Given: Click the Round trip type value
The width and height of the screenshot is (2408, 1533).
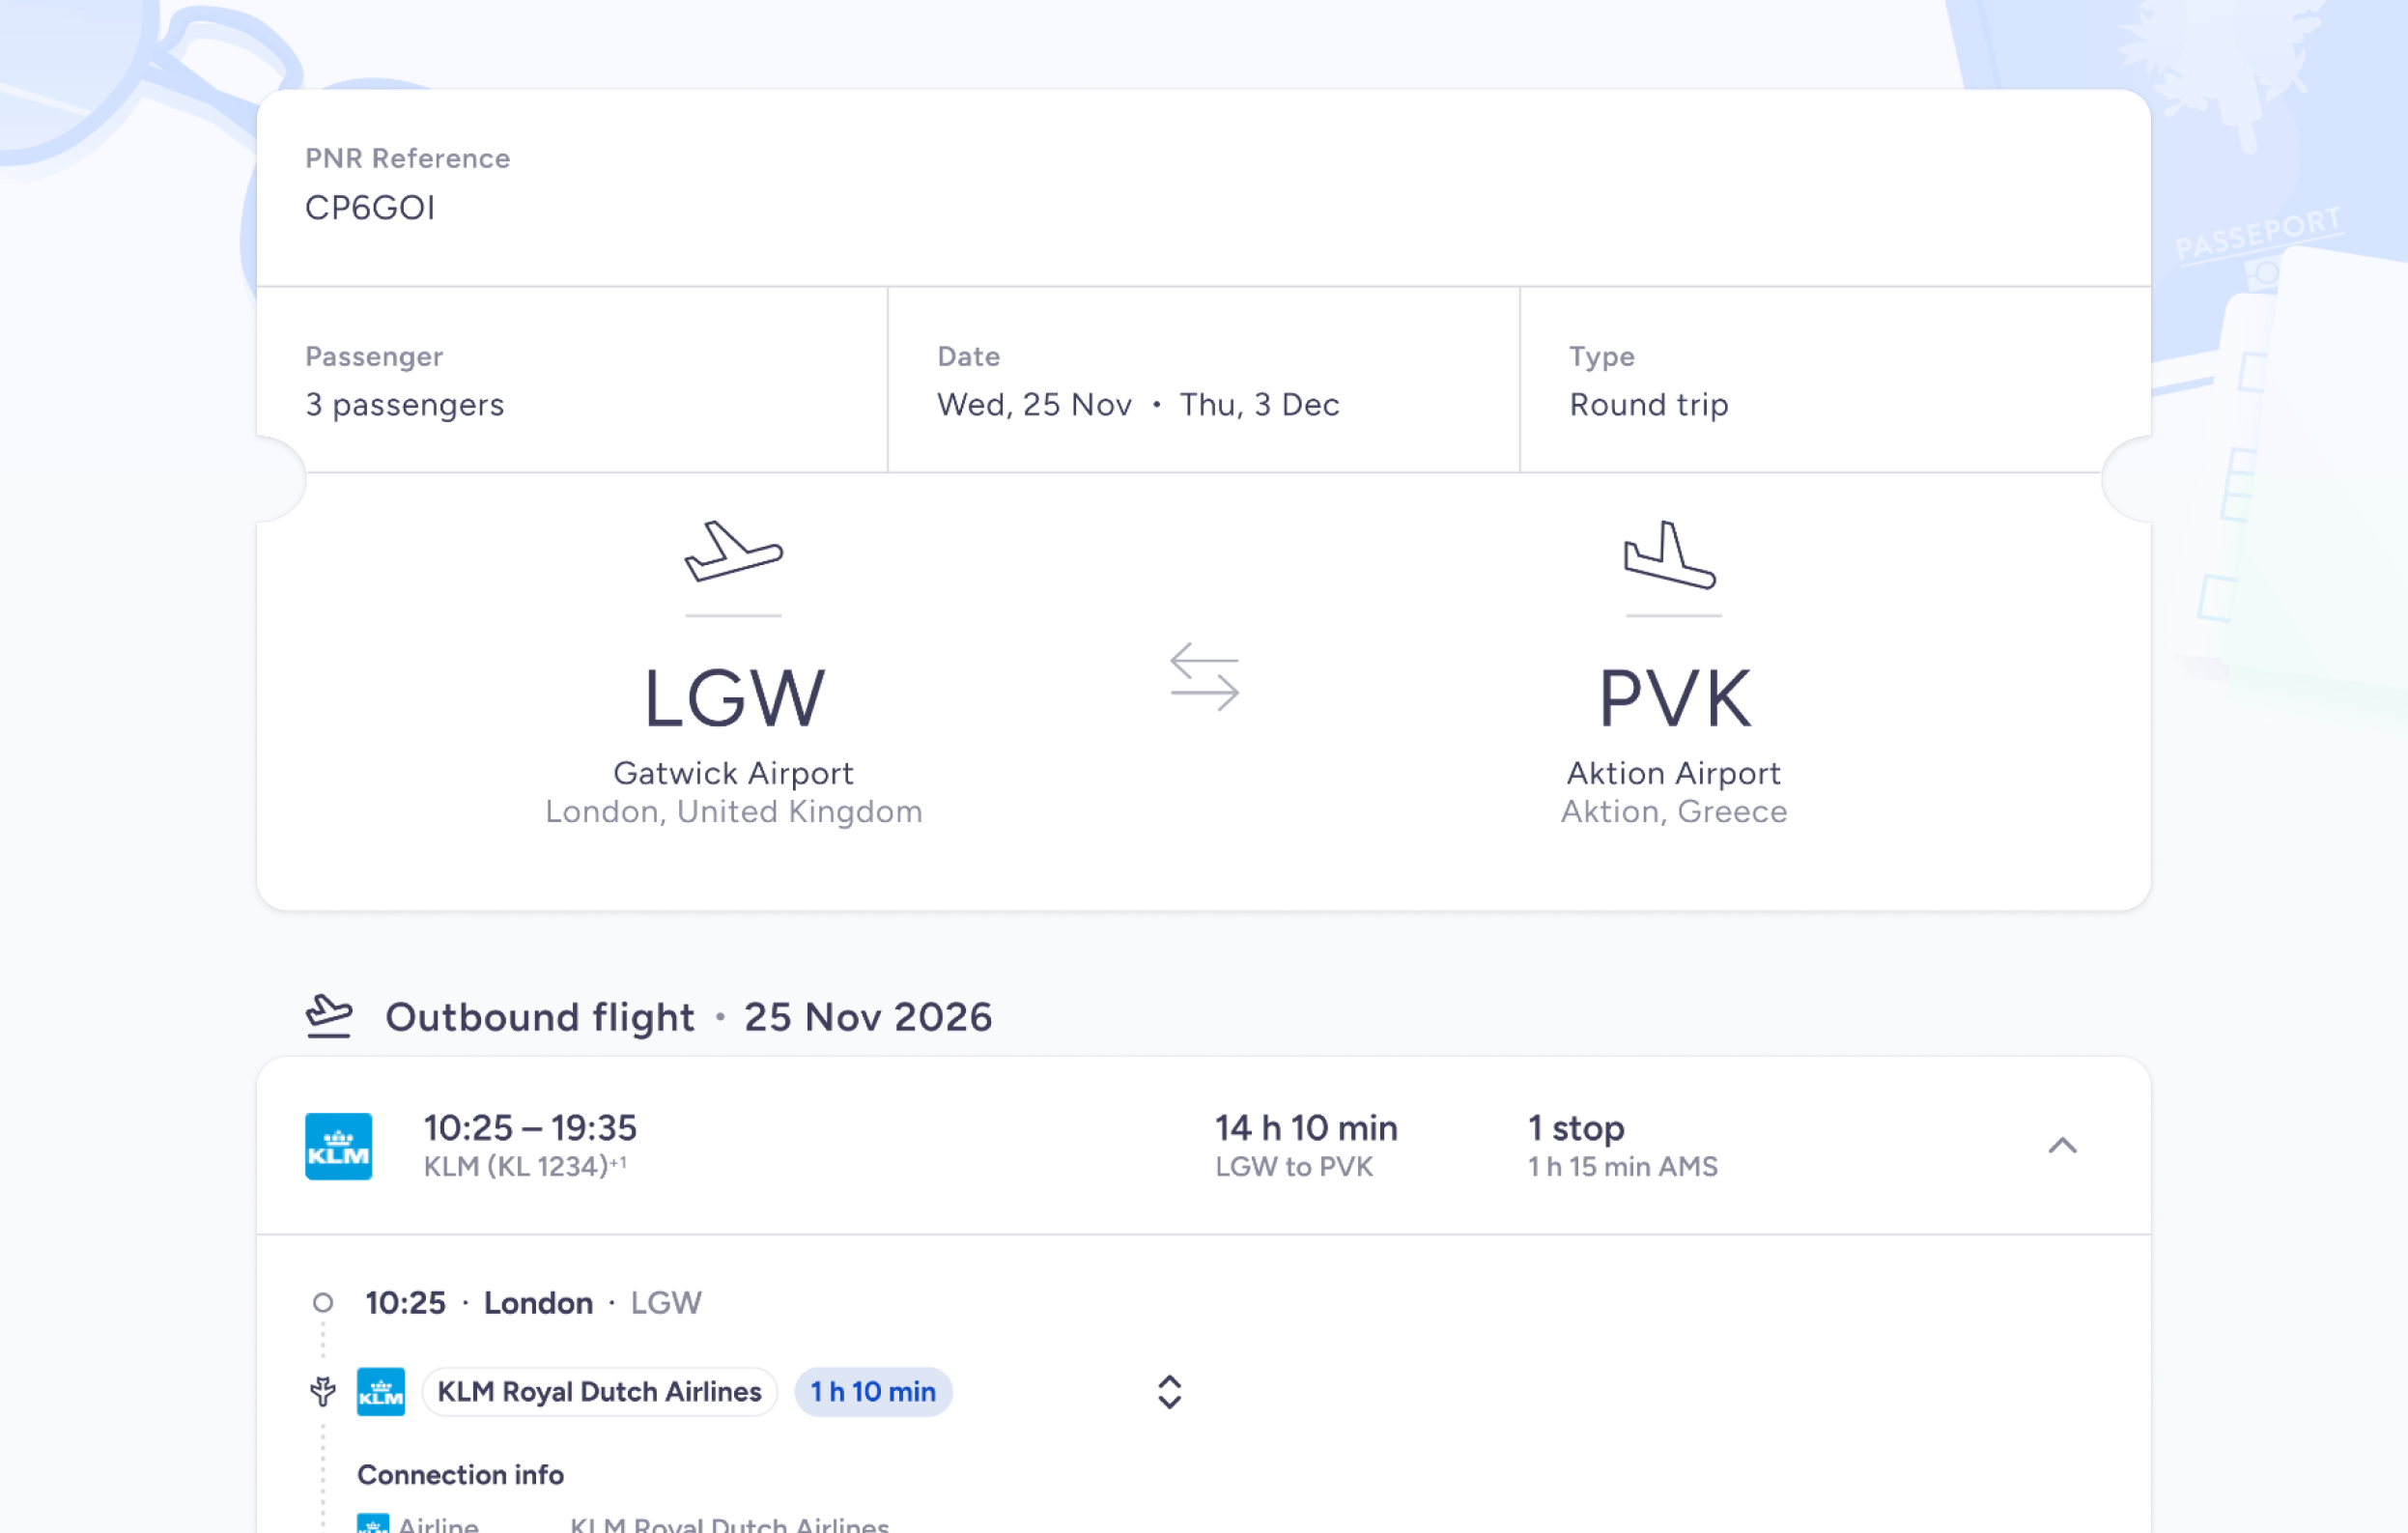Looking at the screenshot, I should [1649, 404].
